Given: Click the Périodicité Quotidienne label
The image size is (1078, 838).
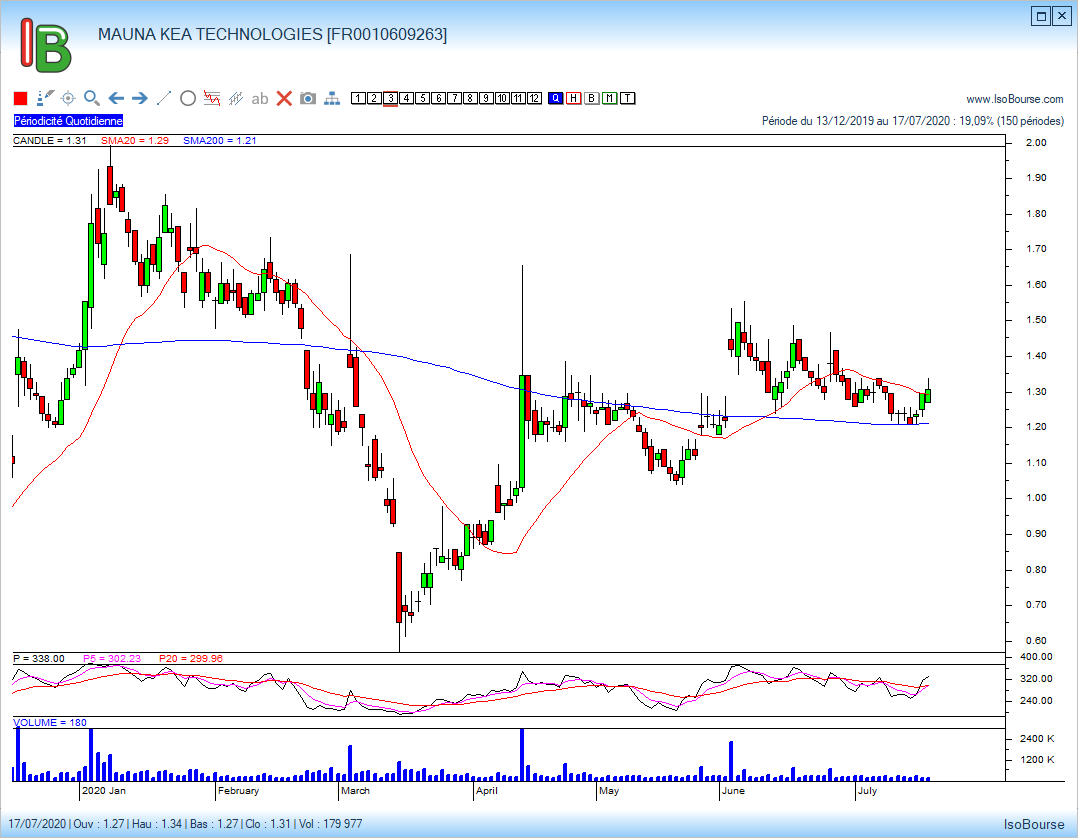Looking at the screenshot, I should [x=68, y=121].
